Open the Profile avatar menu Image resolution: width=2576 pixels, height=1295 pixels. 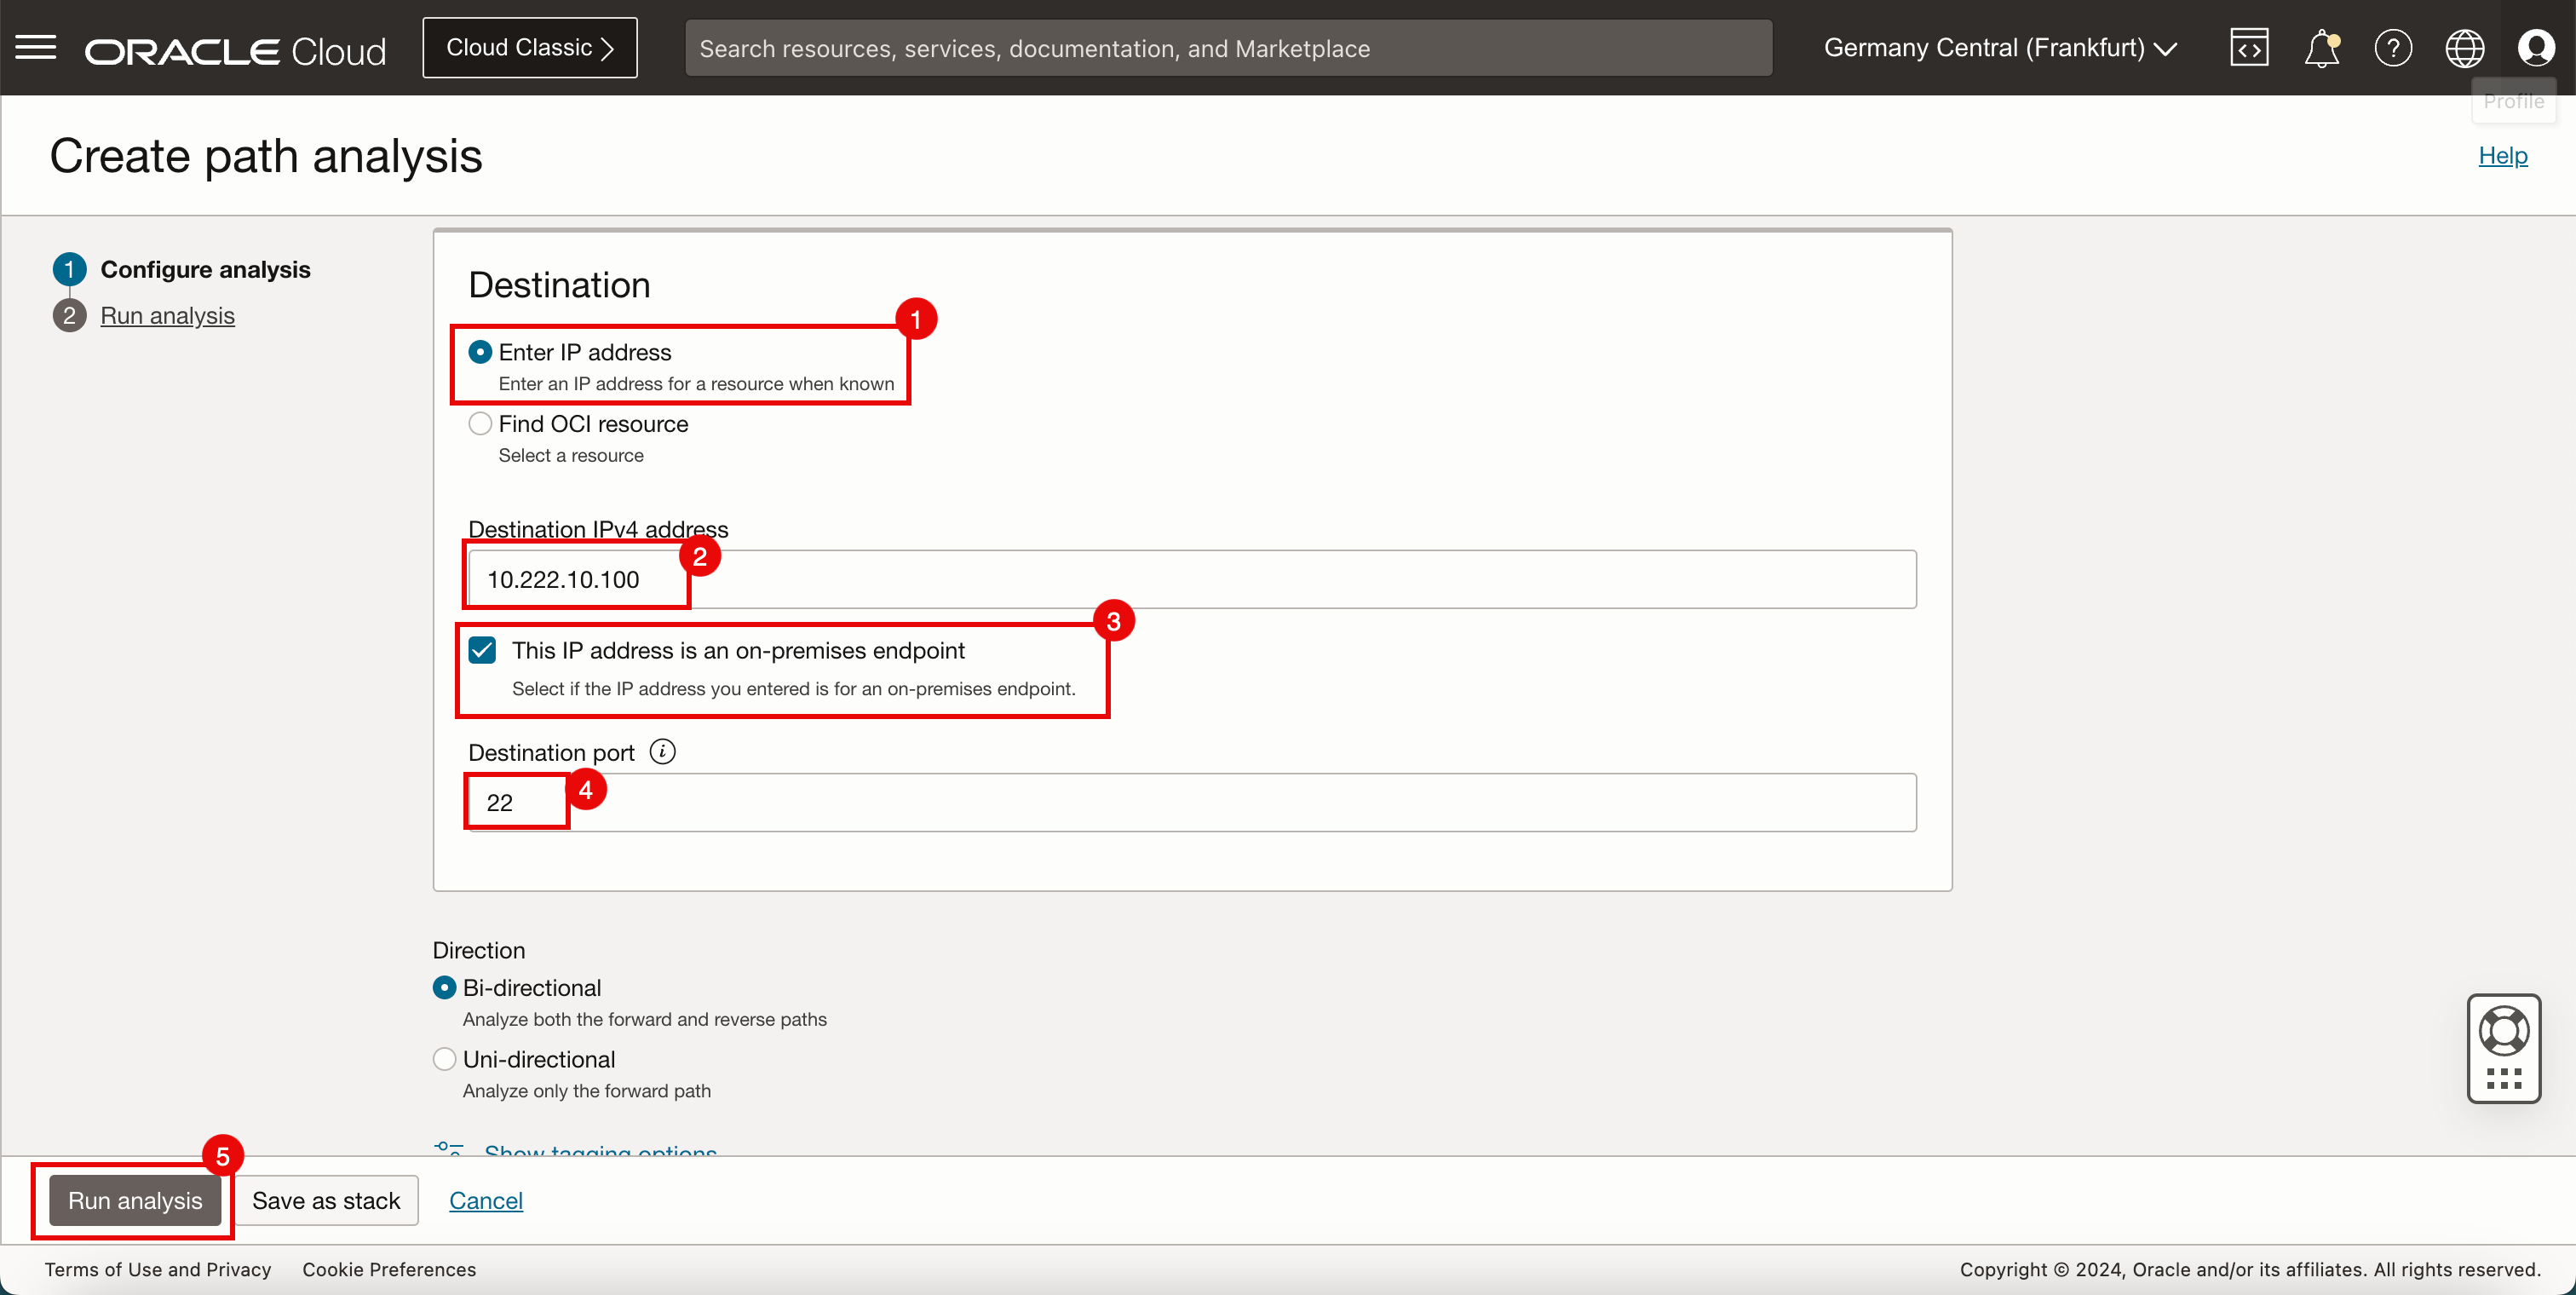pyautogui.click(x=2536, y=47)
